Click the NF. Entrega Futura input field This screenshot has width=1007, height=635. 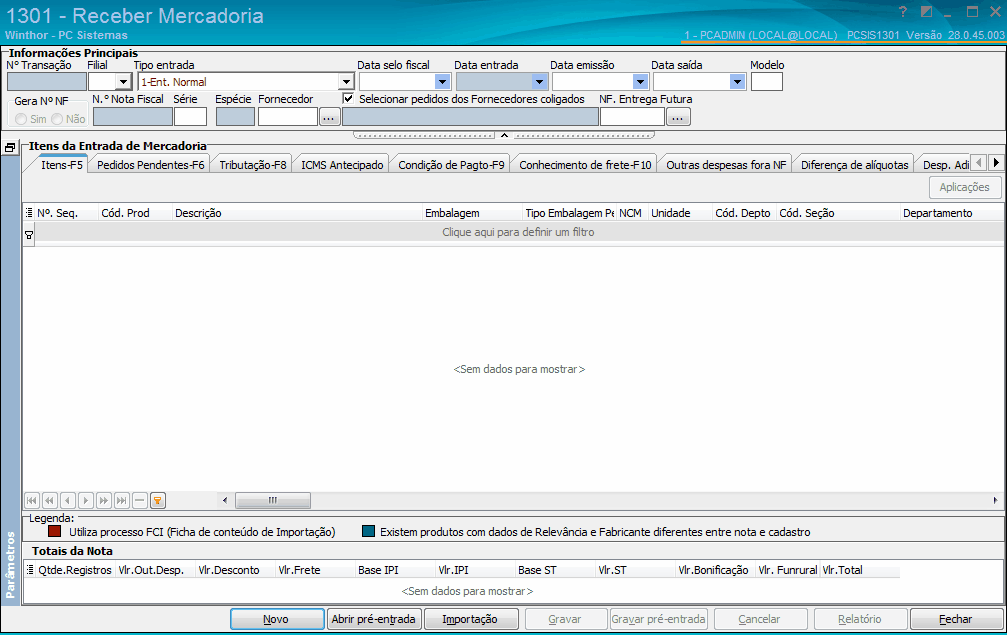point(632,117)
